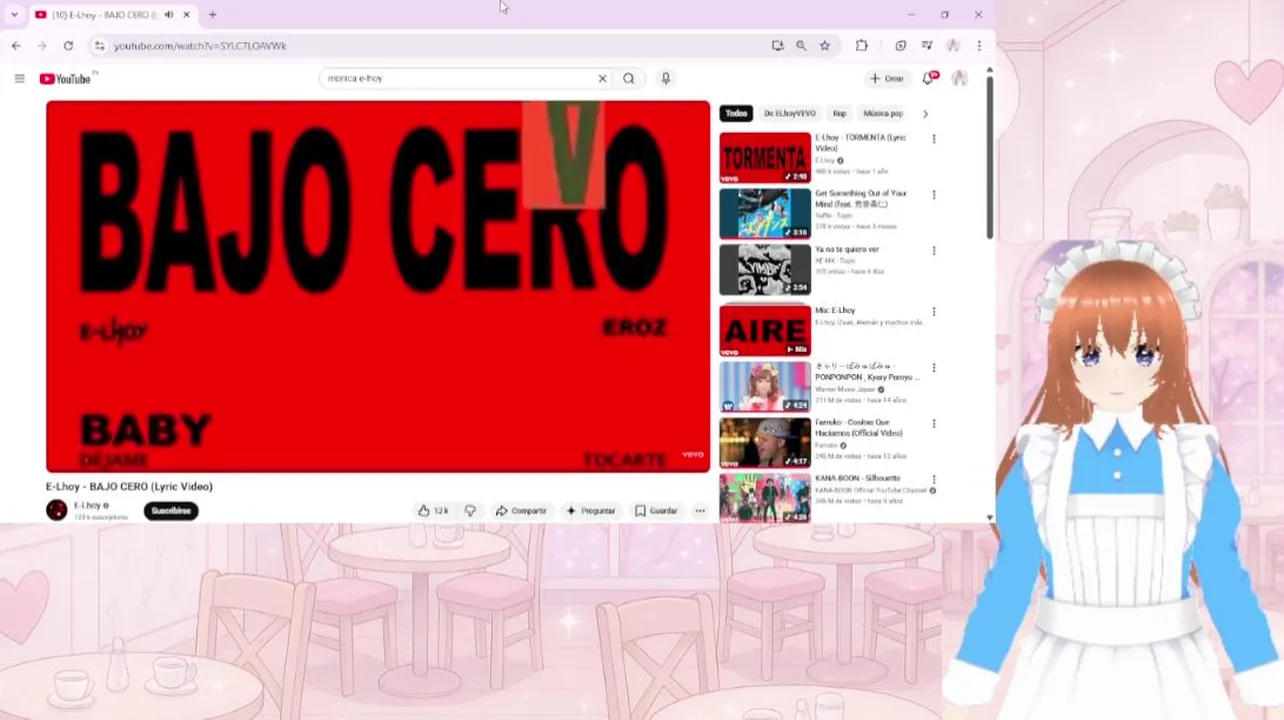
Task: Open the E-Lhoy channel name link
Action: tap(87, 506)
